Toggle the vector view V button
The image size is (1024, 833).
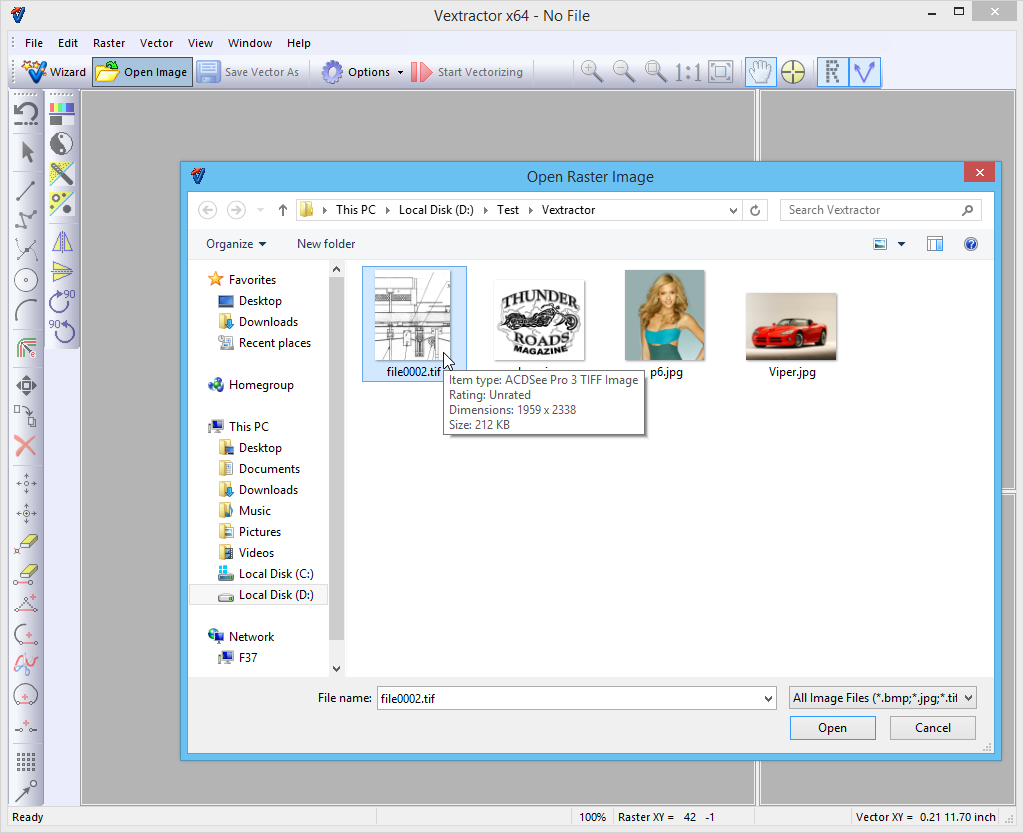point(865,72)
